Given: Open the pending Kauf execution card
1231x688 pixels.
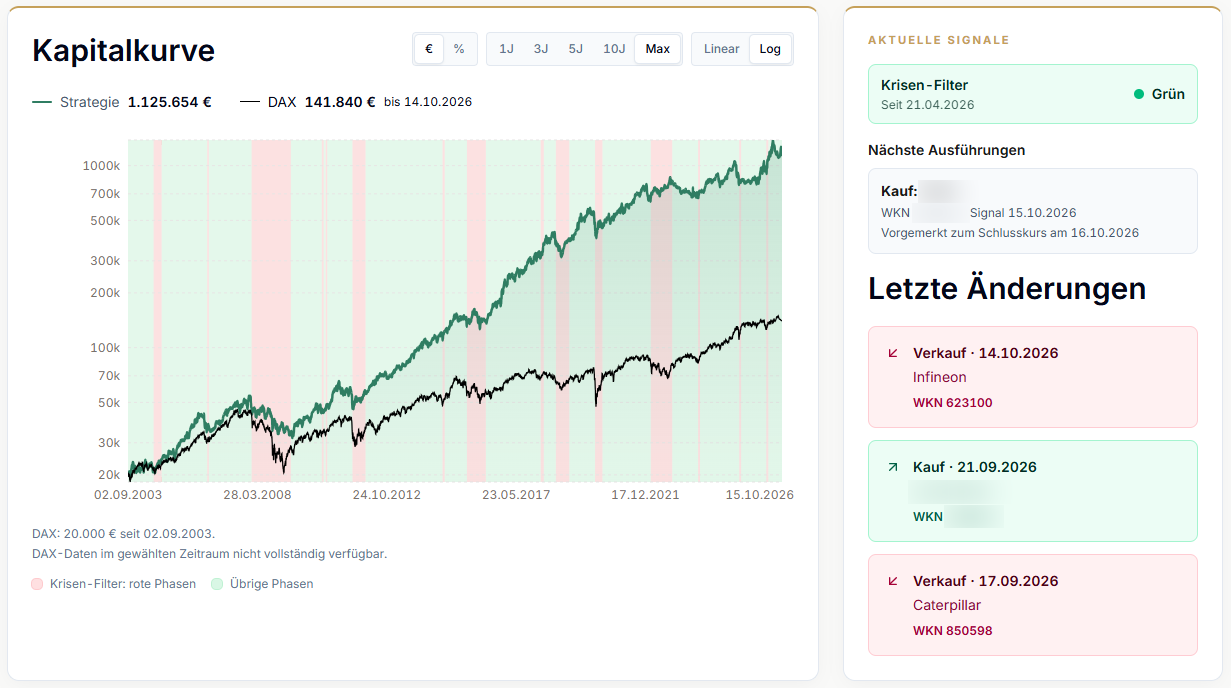Looking at the screenshot, I should point(1033,211).
